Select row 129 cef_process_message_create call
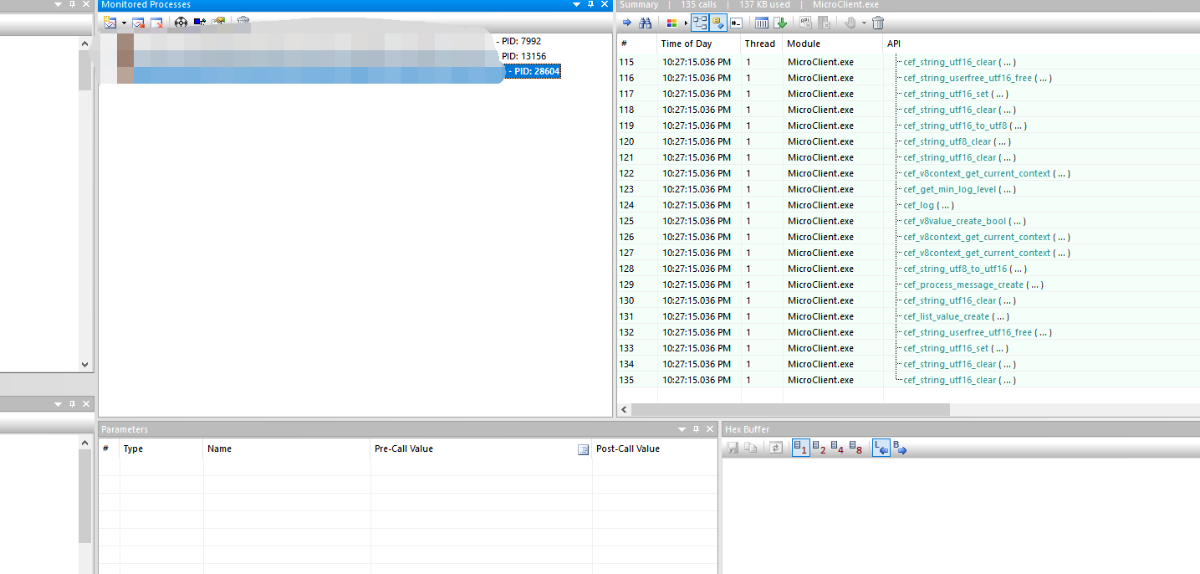This screenshot has width=1200, height=574. pos(908,285)
